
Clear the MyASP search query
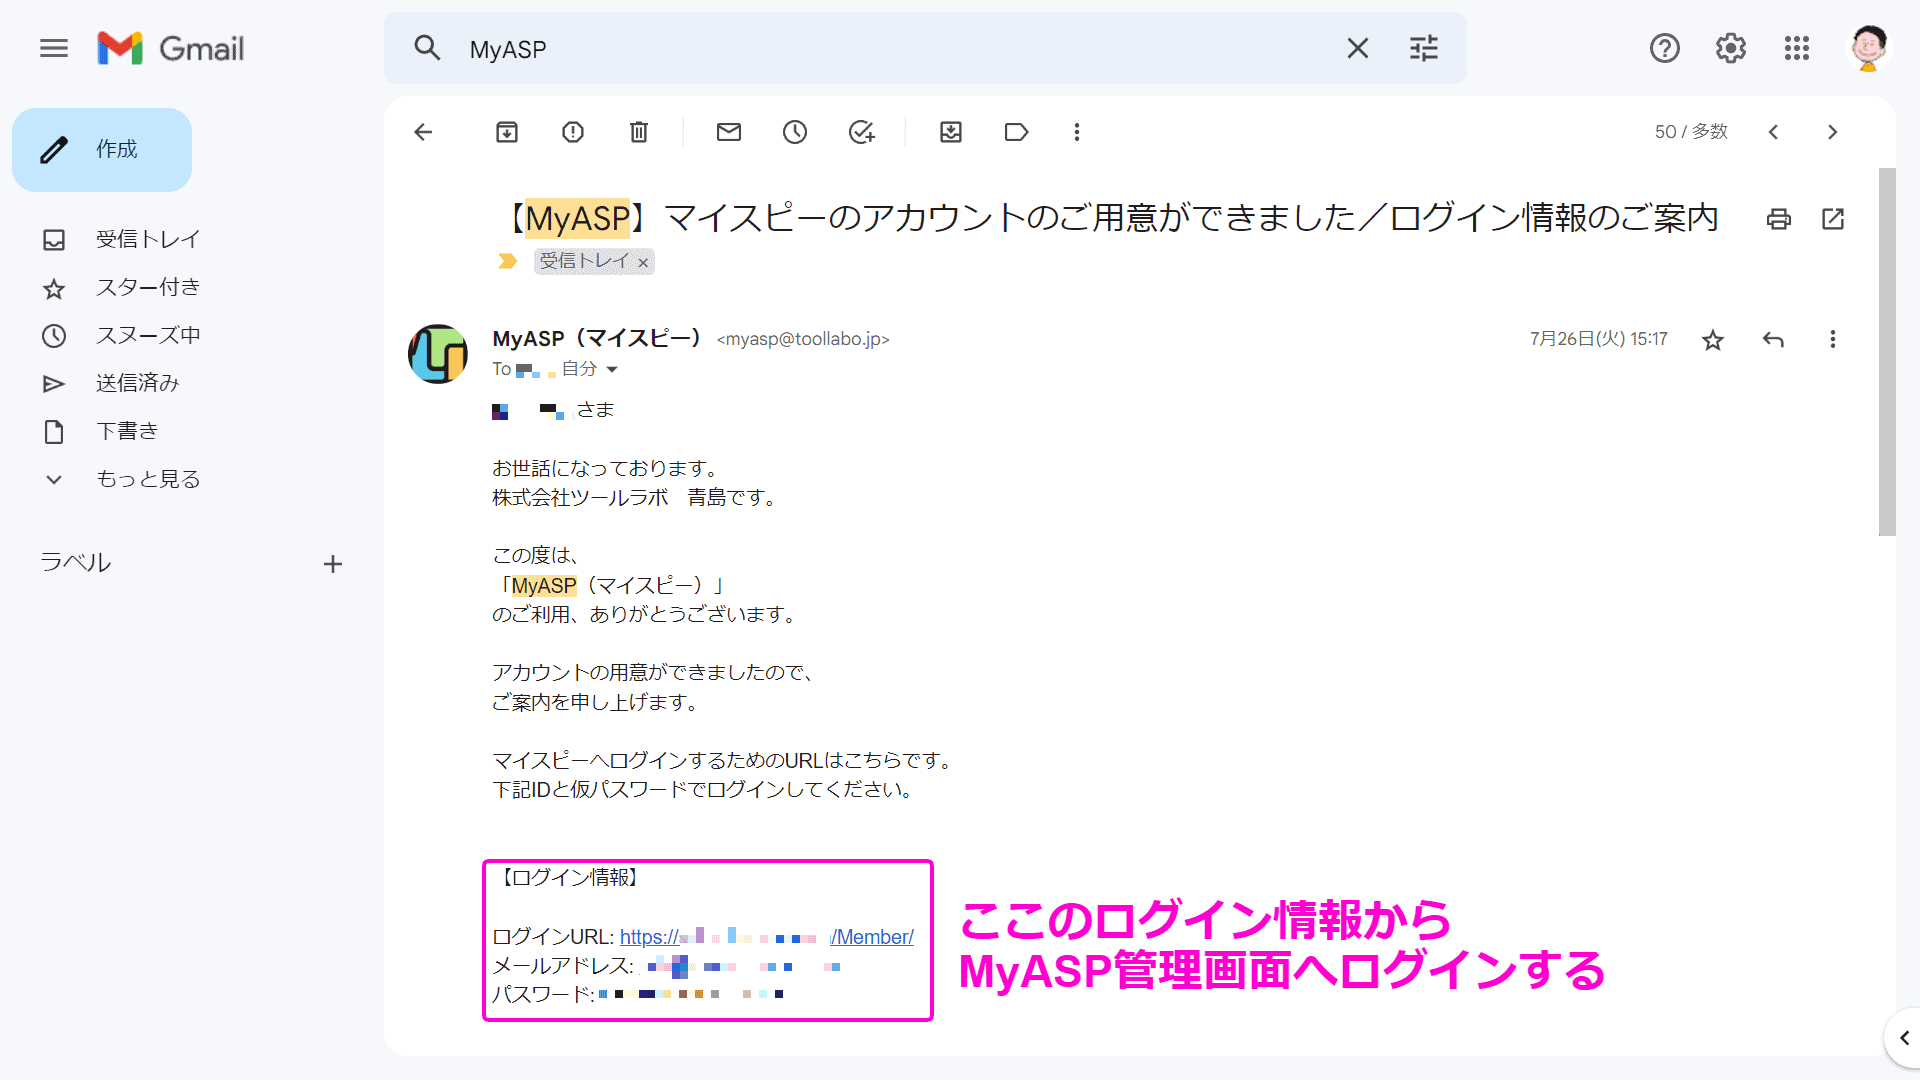pyautogui.click(x=1357, y=48)
